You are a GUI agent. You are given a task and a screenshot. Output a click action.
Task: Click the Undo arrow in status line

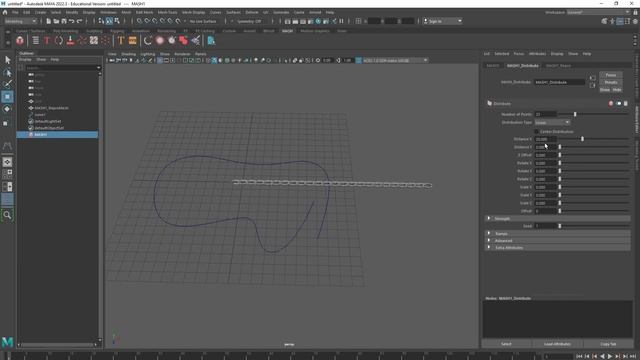(72, 21)
